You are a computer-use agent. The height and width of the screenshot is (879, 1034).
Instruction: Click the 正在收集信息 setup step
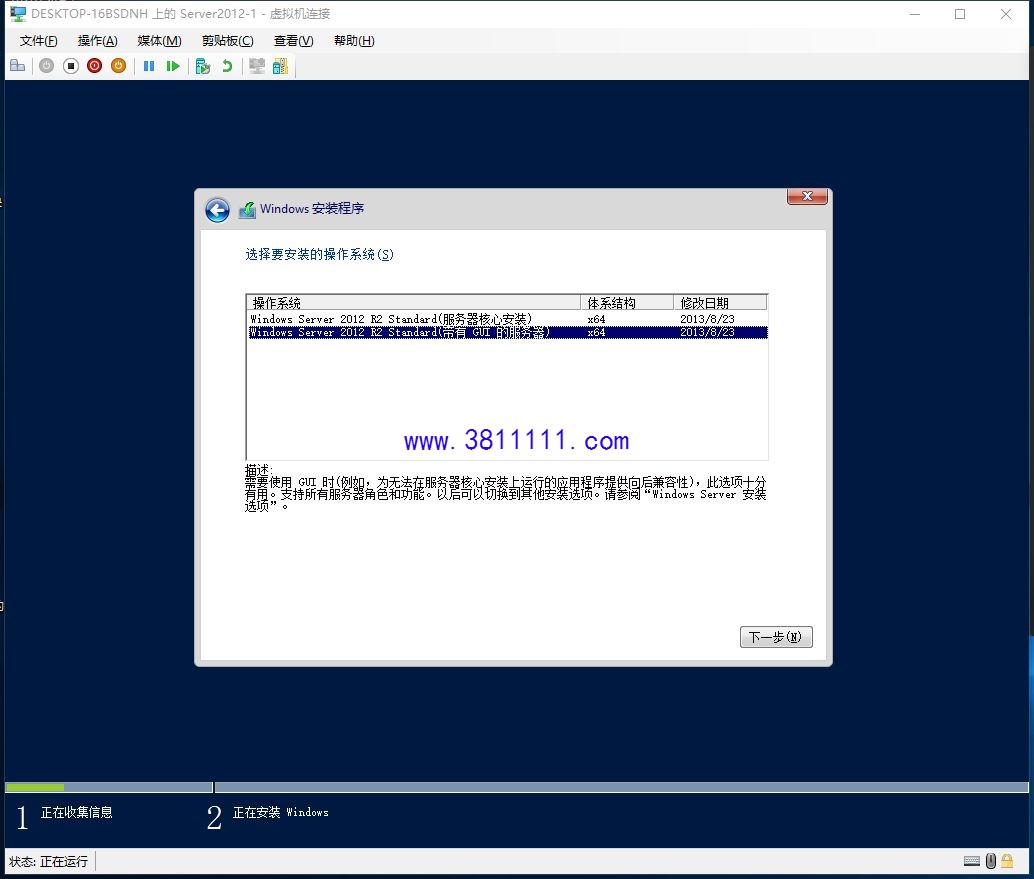tap(76, 812)
